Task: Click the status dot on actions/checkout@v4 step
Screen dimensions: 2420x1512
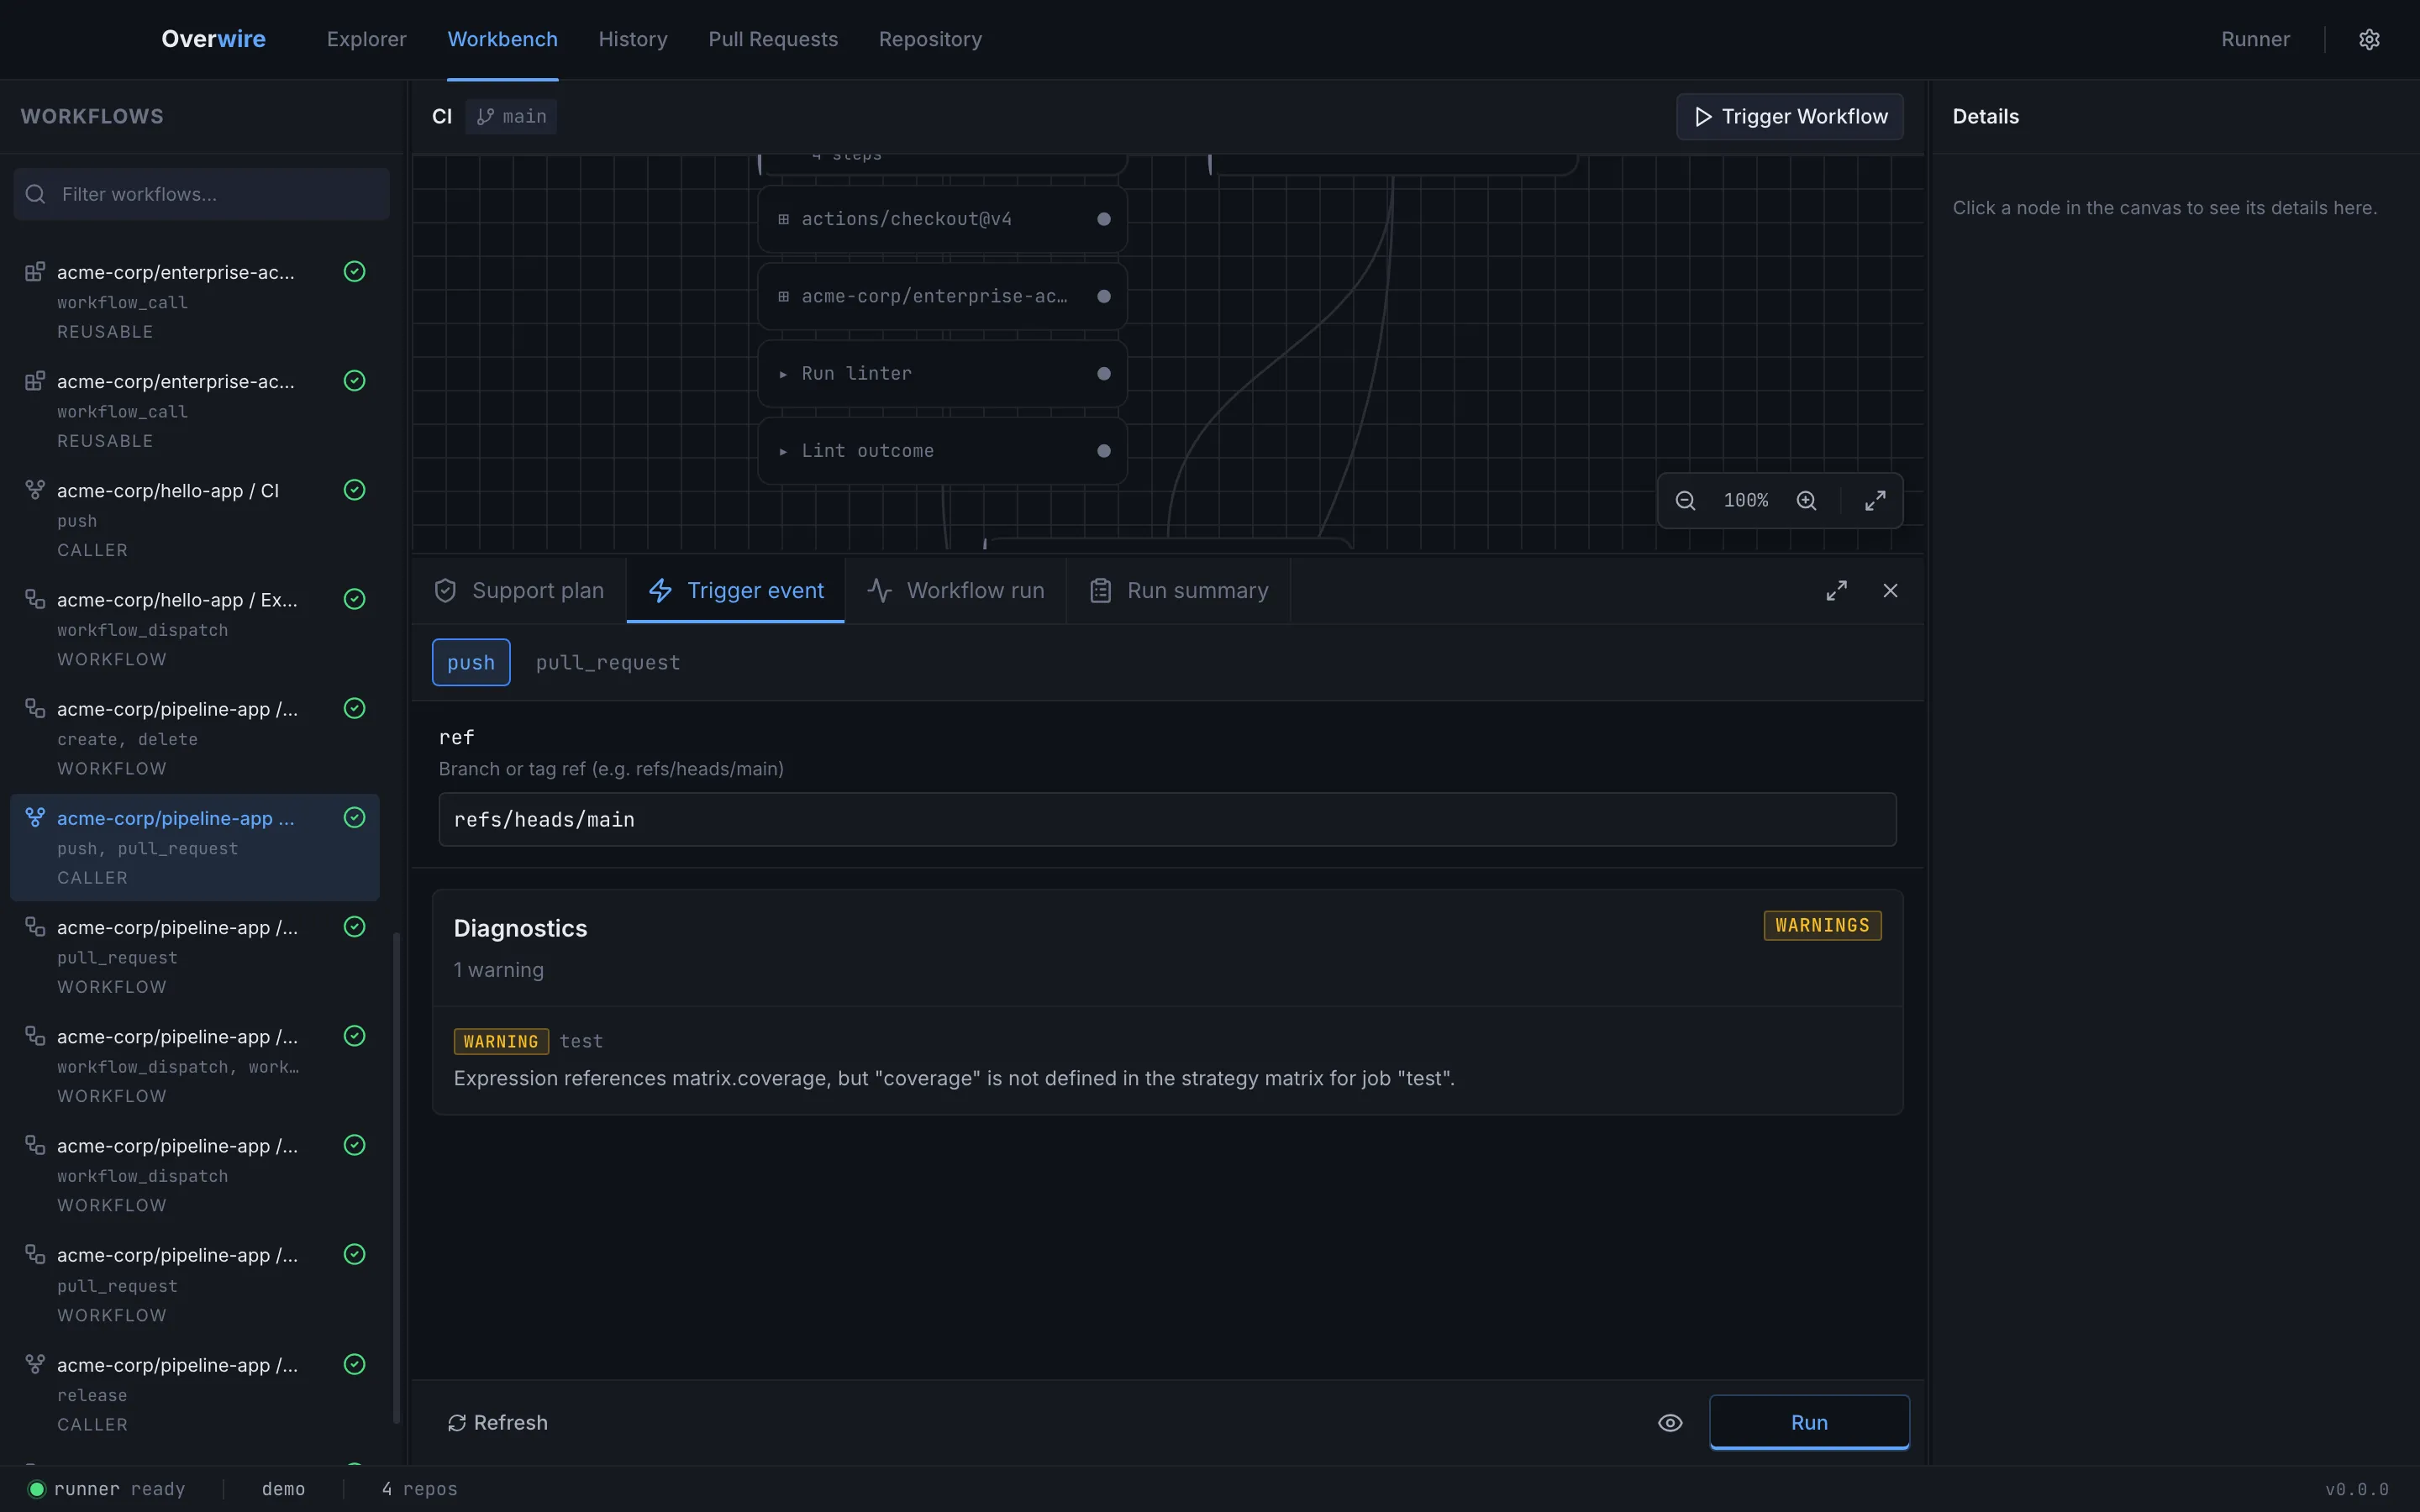Action: click(x=1104, y=219)
